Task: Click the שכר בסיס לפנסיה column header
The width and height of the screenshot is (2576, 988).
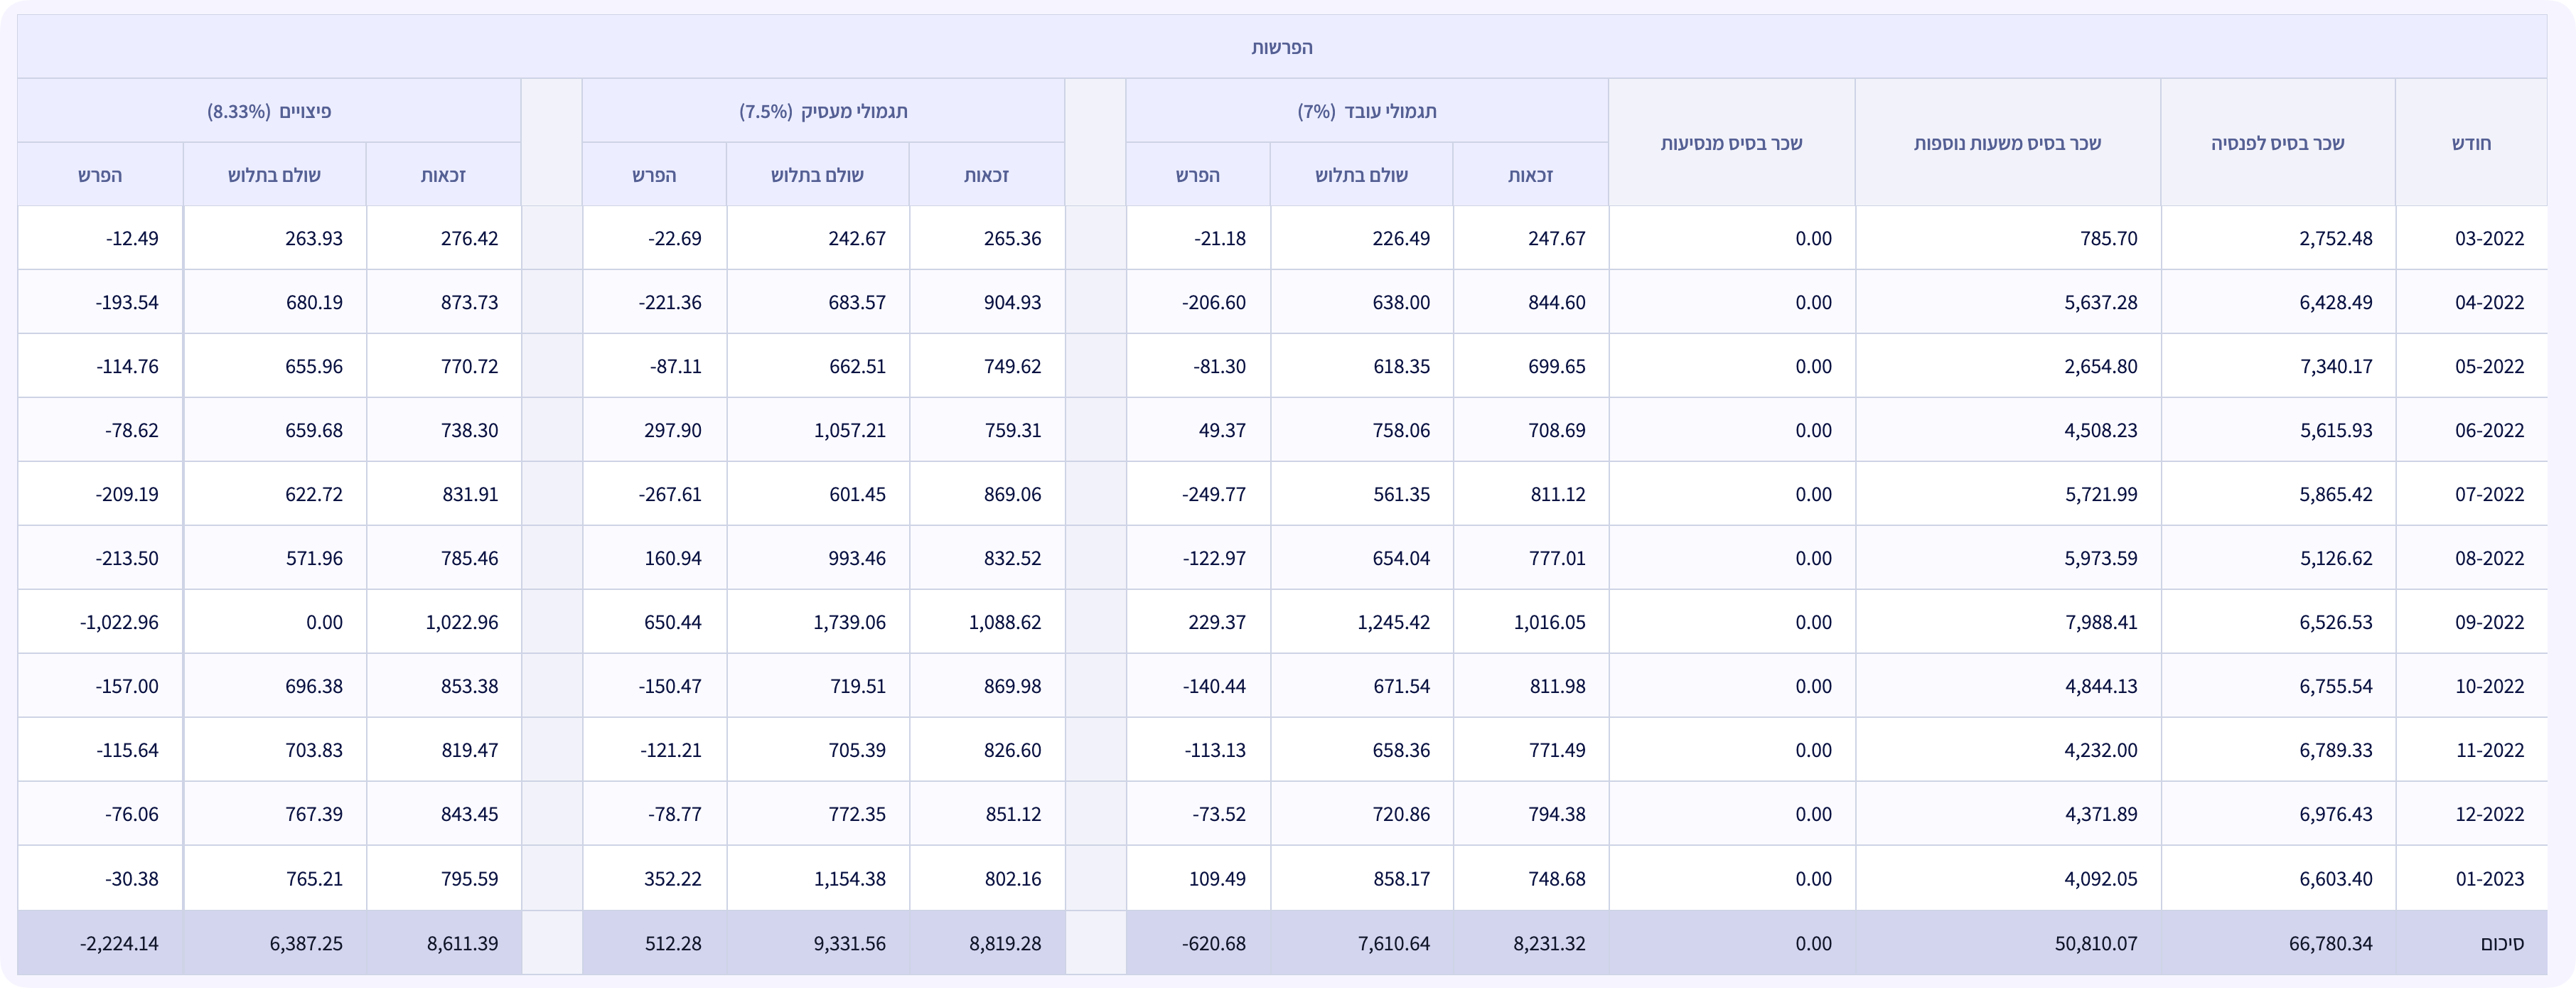Action: 2277,143
